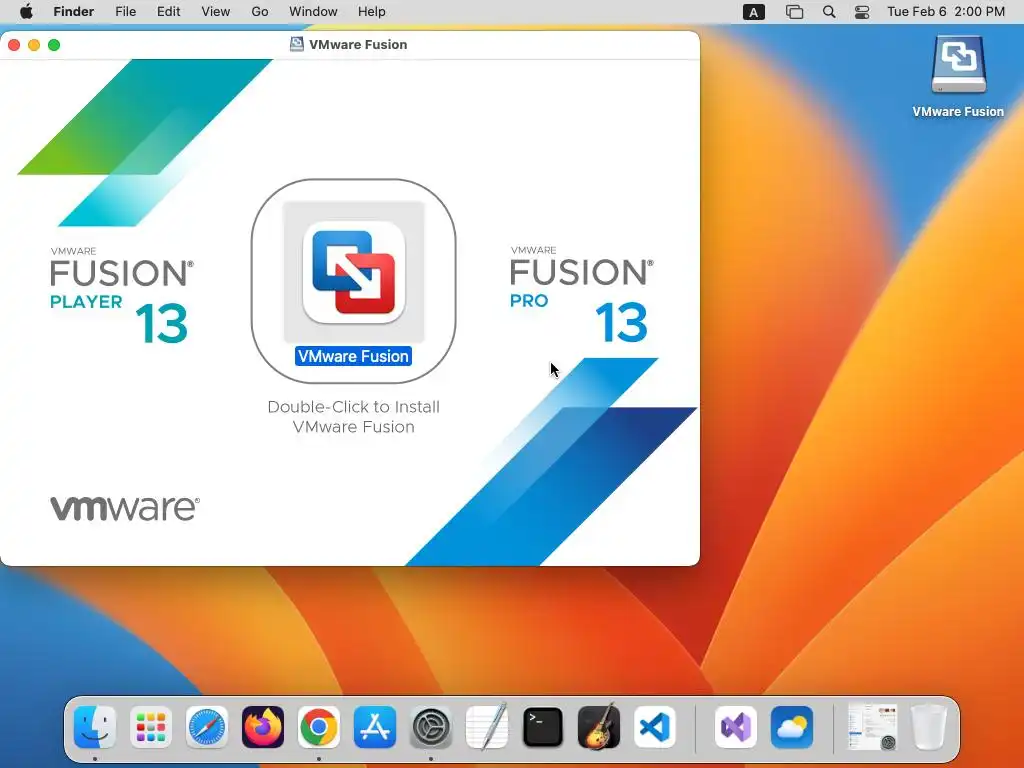Open Google Chrome from the Dock
The width and height of the screenshot is (1024, 768).
pyautogui.click(x=319, y=727)
